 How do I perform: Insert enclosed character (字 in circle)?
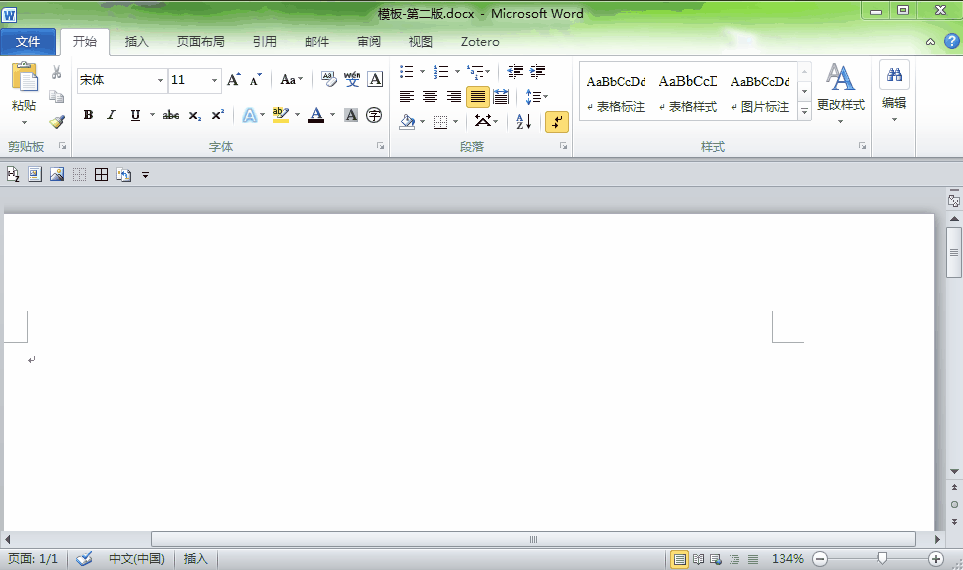tap(373, 115)
